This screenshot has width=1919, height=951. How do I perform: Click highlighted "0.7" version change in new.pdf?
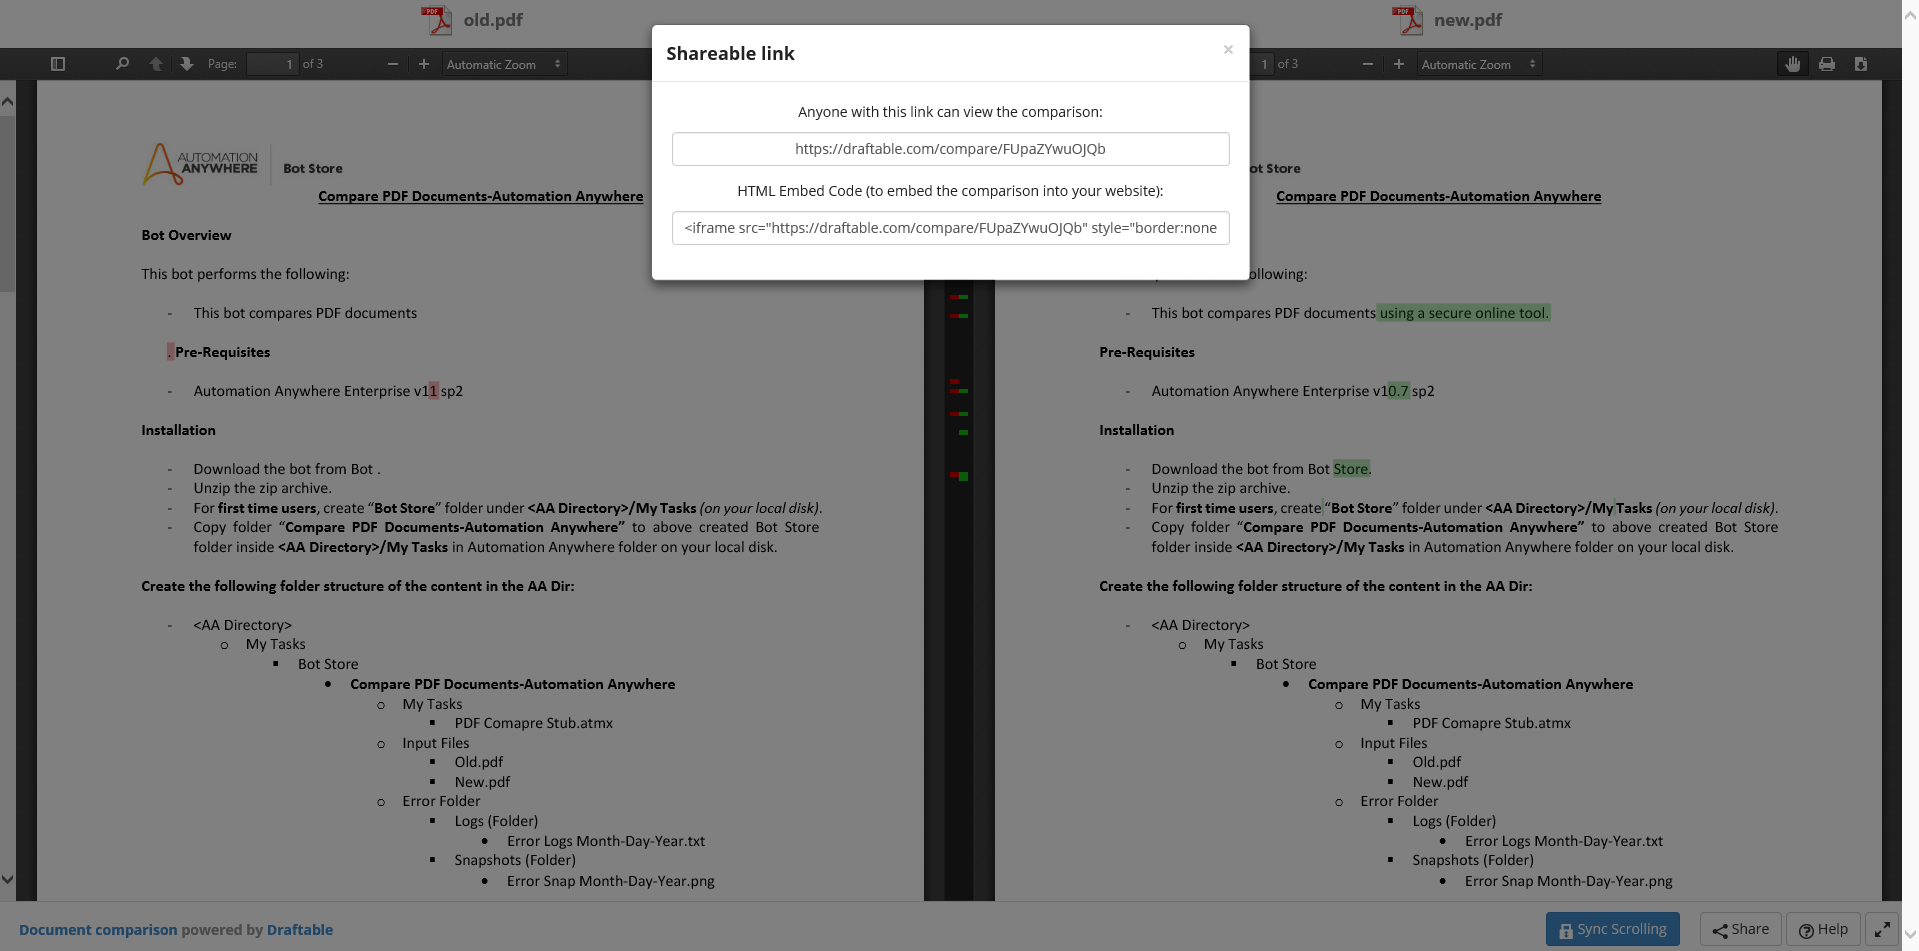1398,391
